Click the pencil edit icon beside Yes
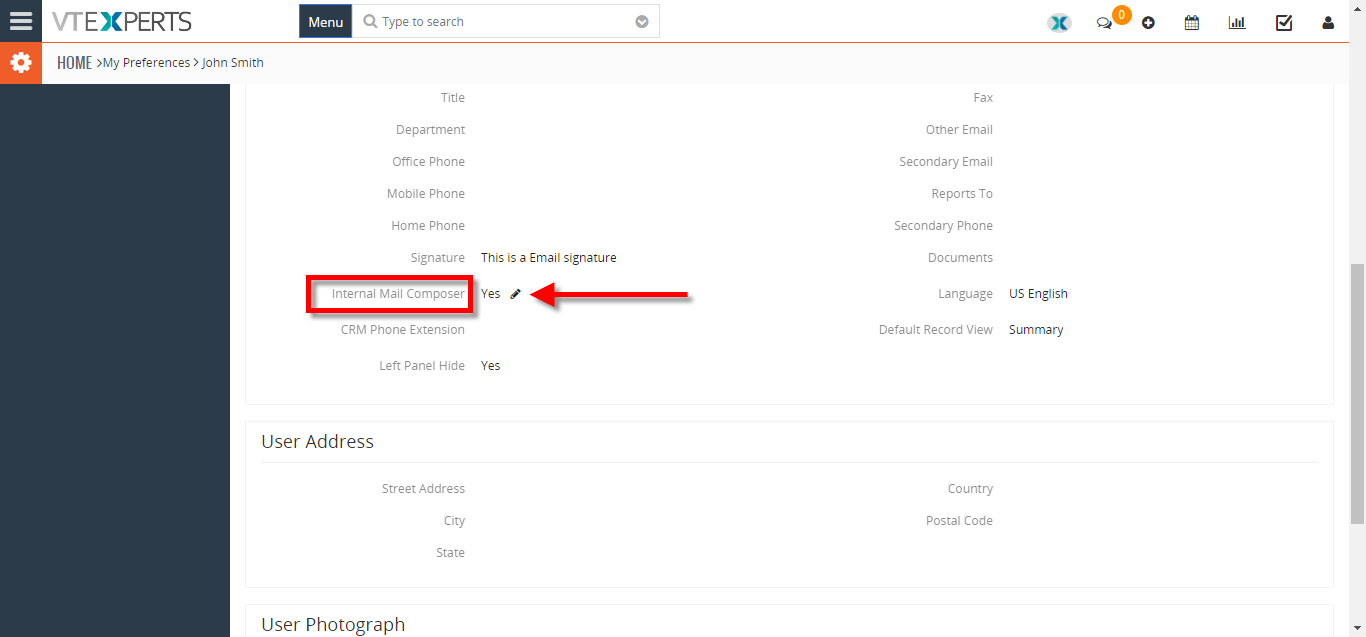 [x=516, y=294]
